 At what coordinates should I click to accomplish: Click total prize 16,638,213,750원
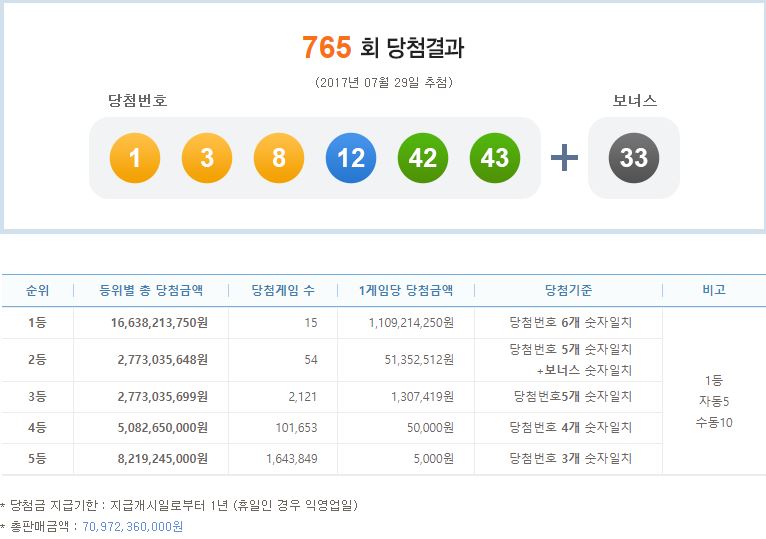pyautogui.click(x=159, y=323)
